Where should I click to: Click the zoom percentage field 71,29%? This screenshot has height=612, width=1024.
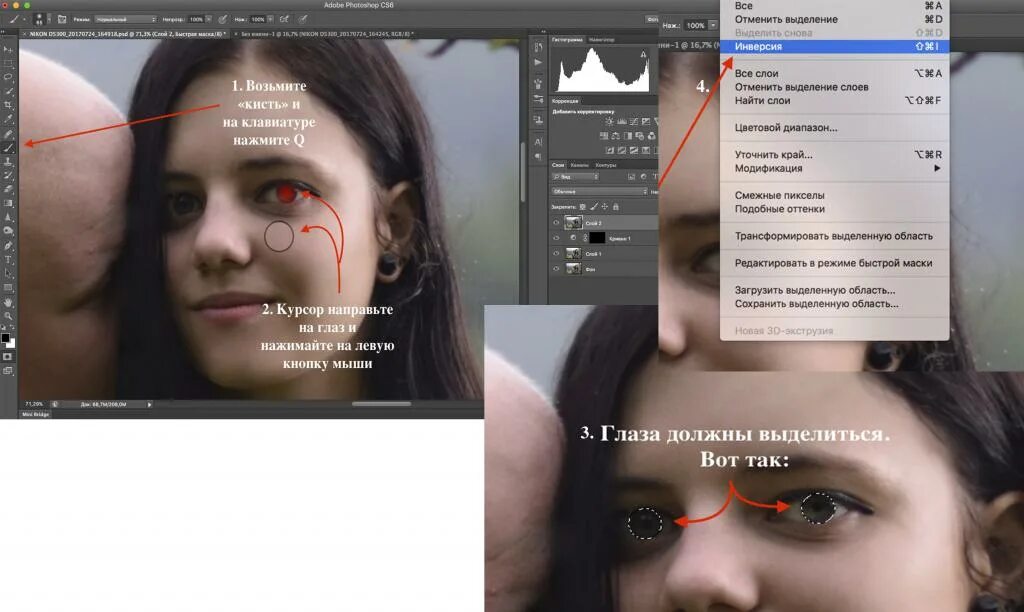(x=34, y=404)
